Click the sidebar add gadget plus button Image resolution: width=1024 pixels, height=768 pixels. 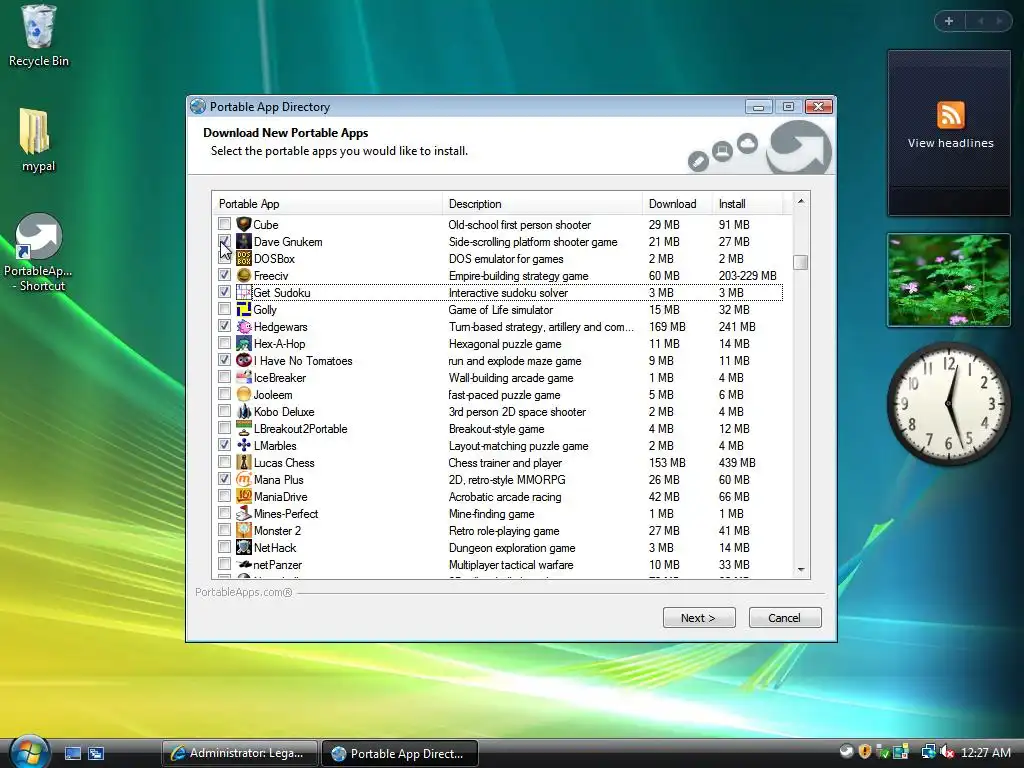[949, 21]
